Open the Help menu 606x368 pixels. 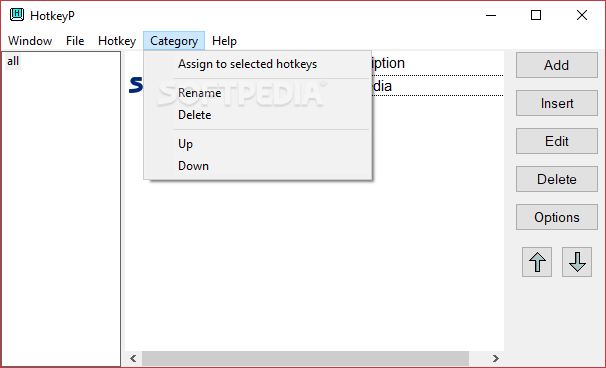pos(224,41)
